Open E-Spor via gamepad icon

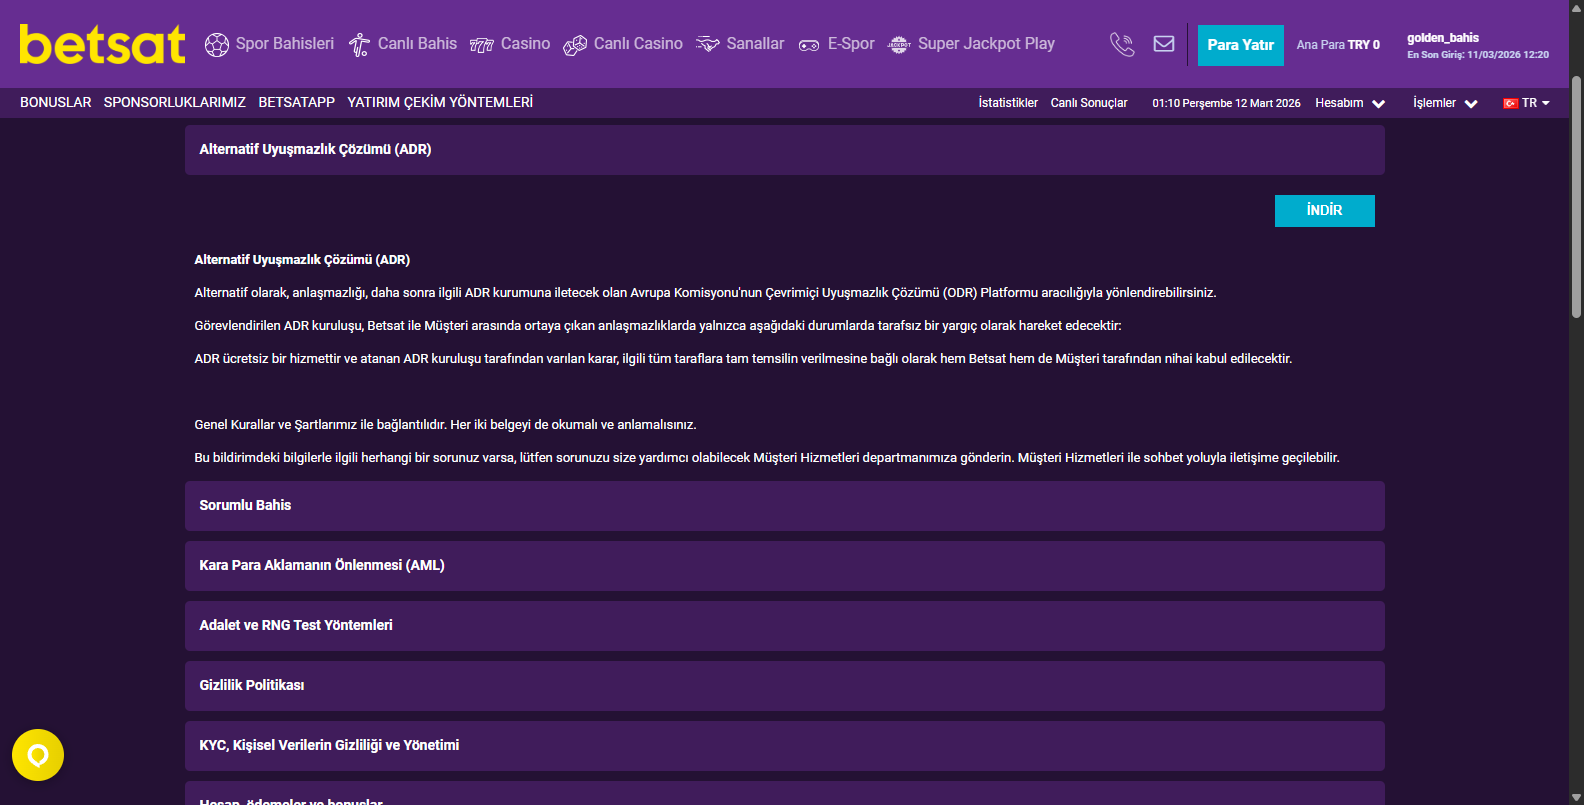pos(809,45)
